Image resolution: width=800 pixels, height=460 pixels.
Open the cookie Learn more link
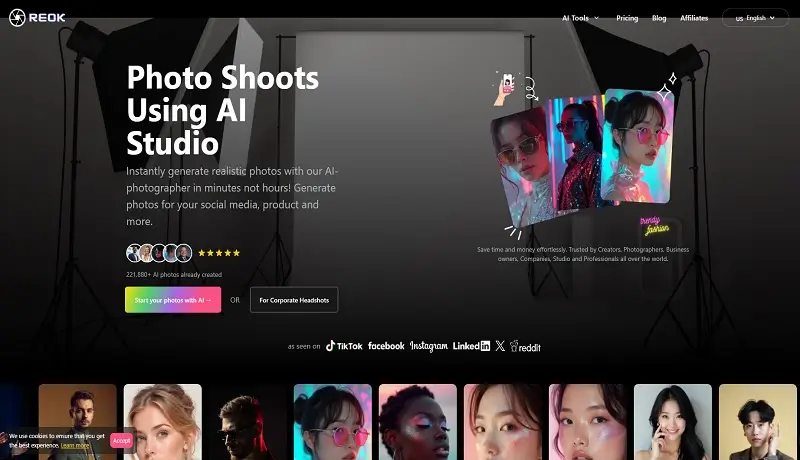(x=75, y=445)
